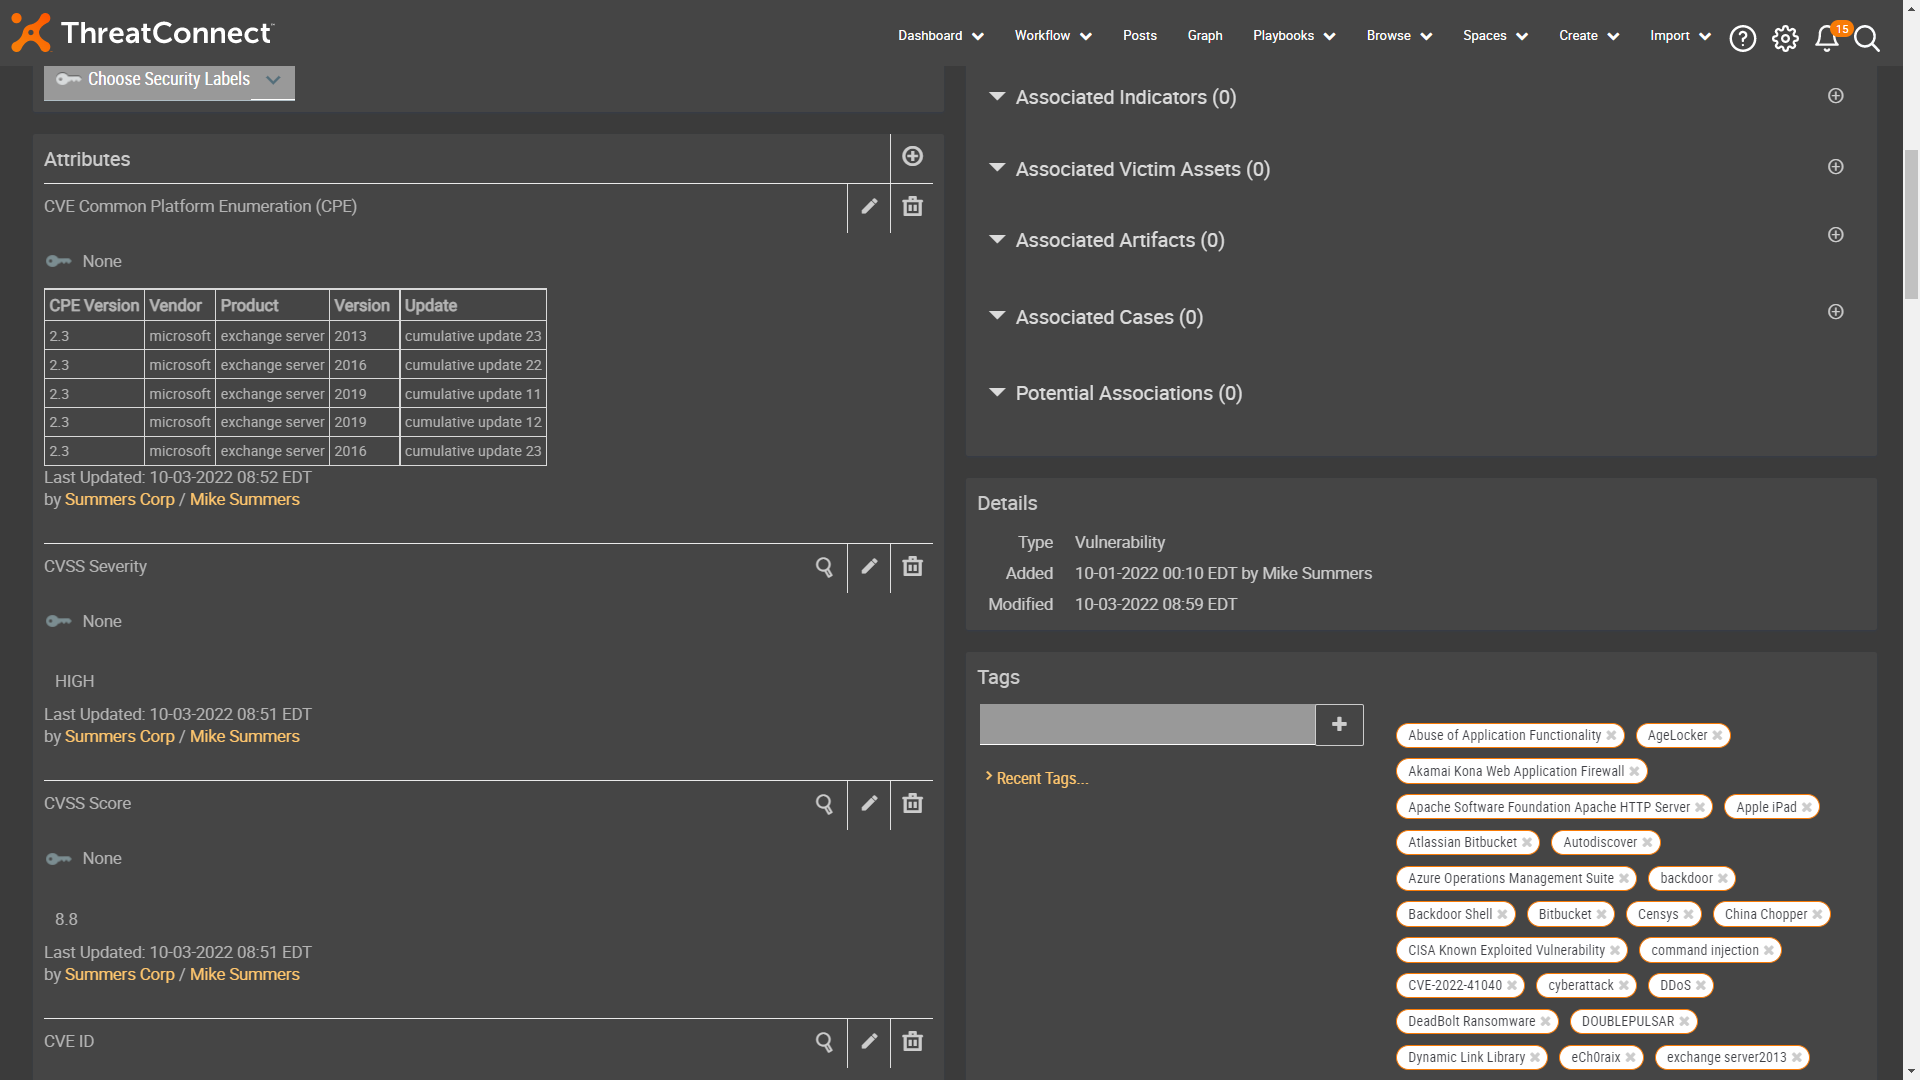Go to Posts page
Screen dimensions: 1920x1080
pyautogui.click(x=1140, y=36)
